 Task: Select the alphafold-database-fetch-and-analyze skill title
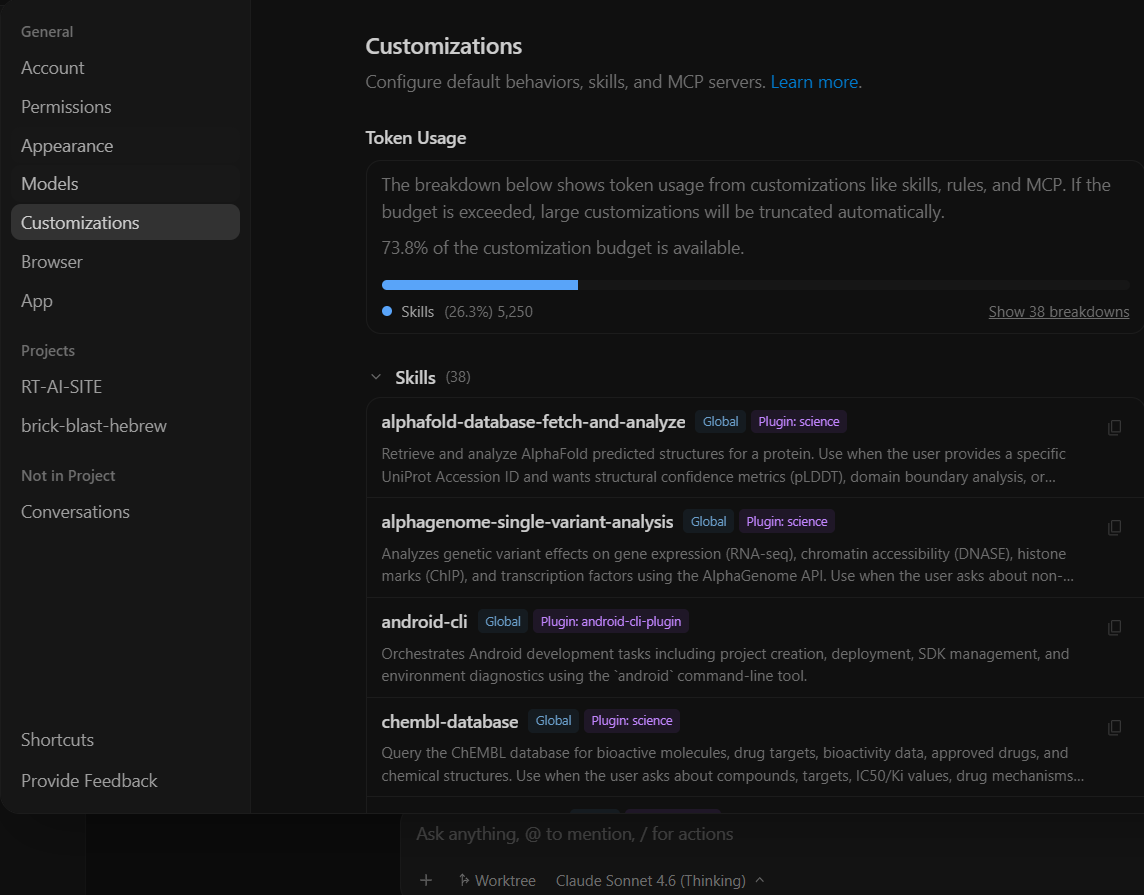pos(533,422)
